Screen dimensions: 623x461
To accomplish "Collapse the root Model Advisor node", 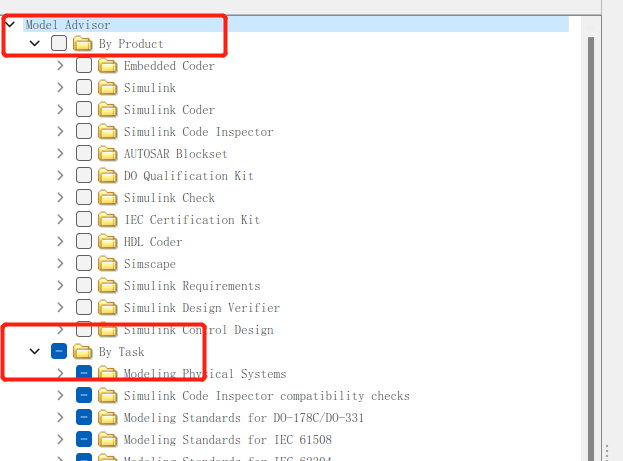I will click(10, 24).
